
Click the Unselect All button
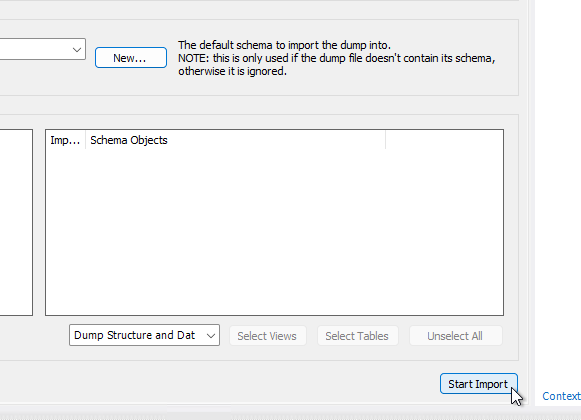pos(455,336)
